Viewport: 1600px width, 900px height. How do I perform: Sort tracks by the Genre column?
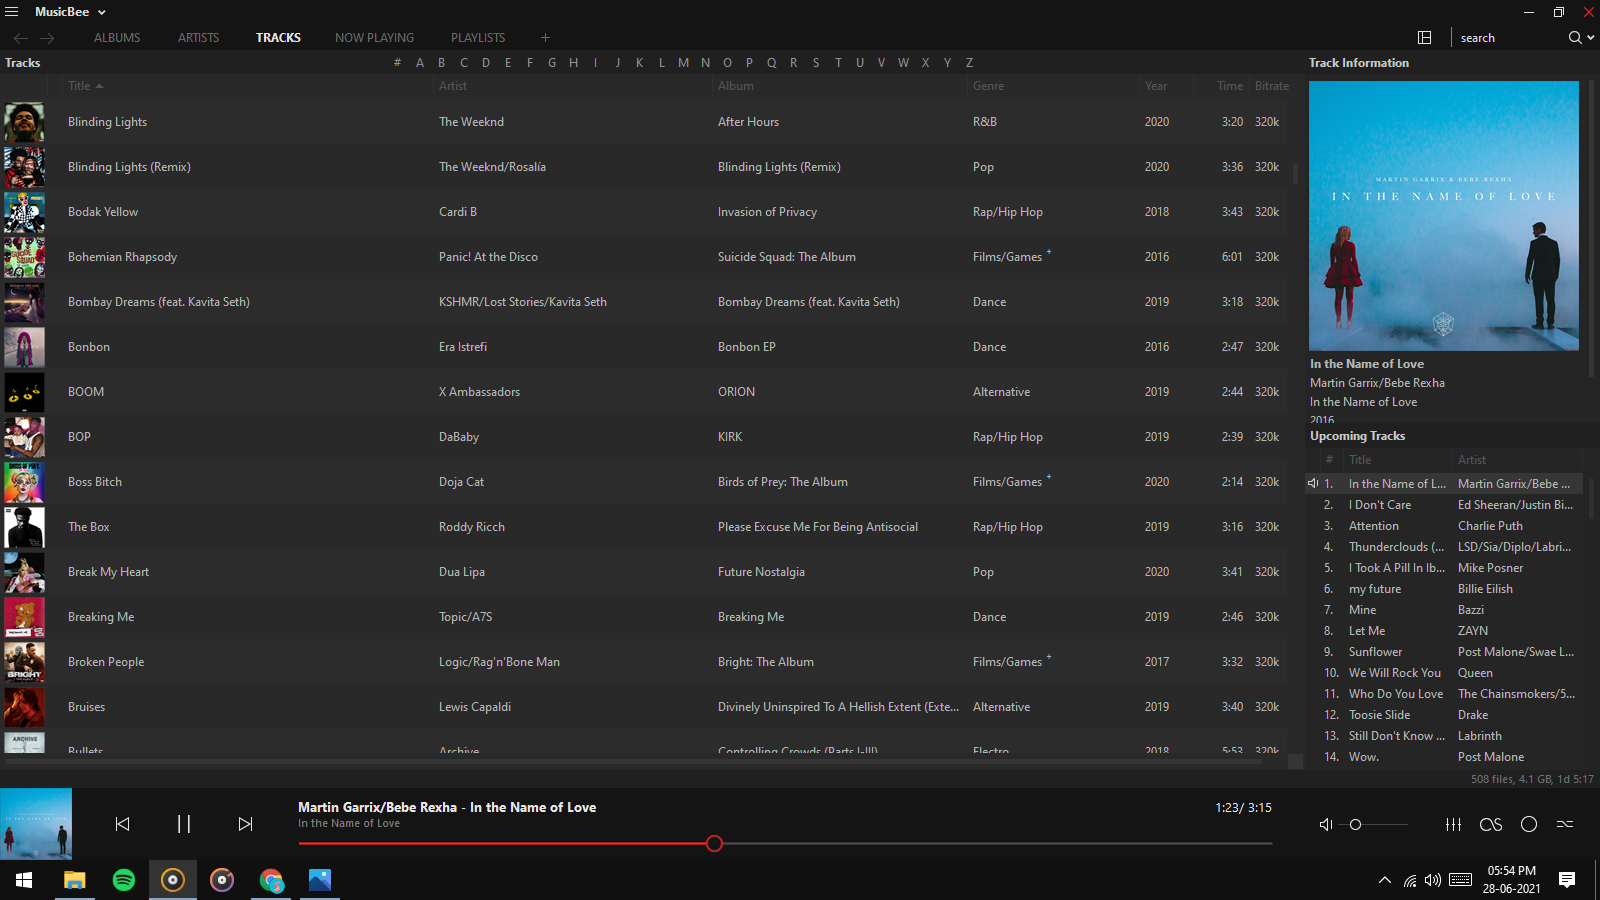click(x=989, y=86)
